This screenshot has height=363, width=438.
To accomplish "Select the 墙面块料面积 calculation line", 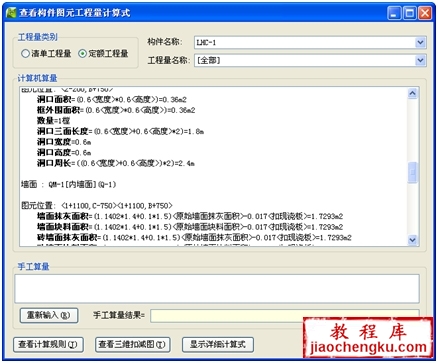I will tap(190, 227).
